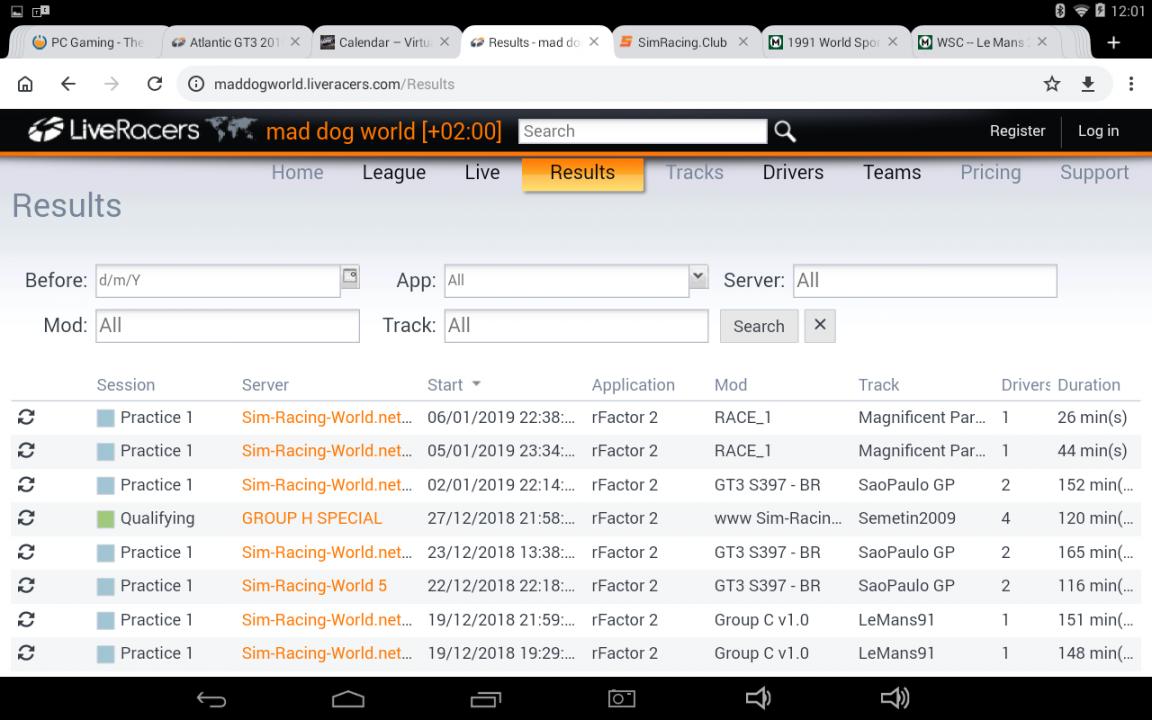Open the Home menu item
The width and height of the screenshot is (1152, 720).
298,173
